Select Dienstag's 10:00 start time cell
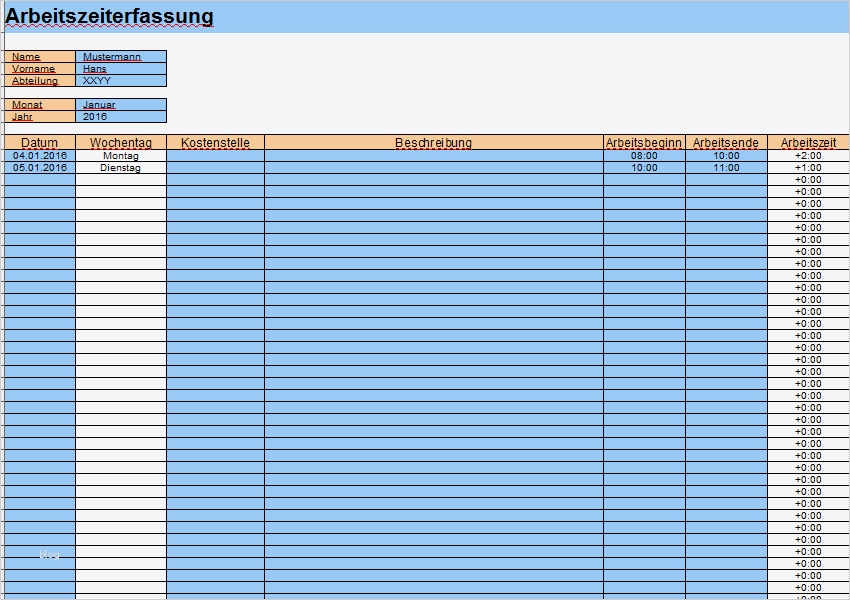The image size is (850, 600). tap(644, 167)
